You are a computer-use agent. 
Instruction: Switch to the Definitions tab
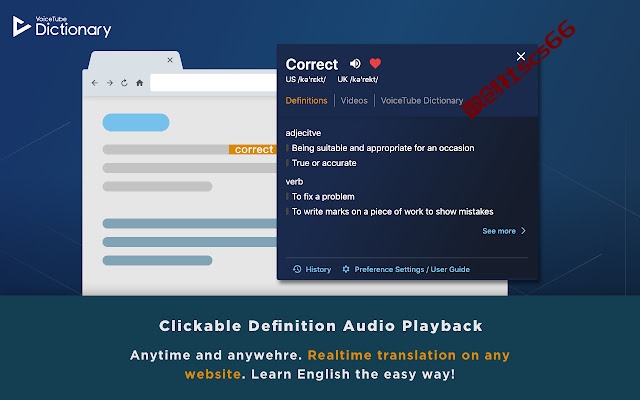pos(306,100)
